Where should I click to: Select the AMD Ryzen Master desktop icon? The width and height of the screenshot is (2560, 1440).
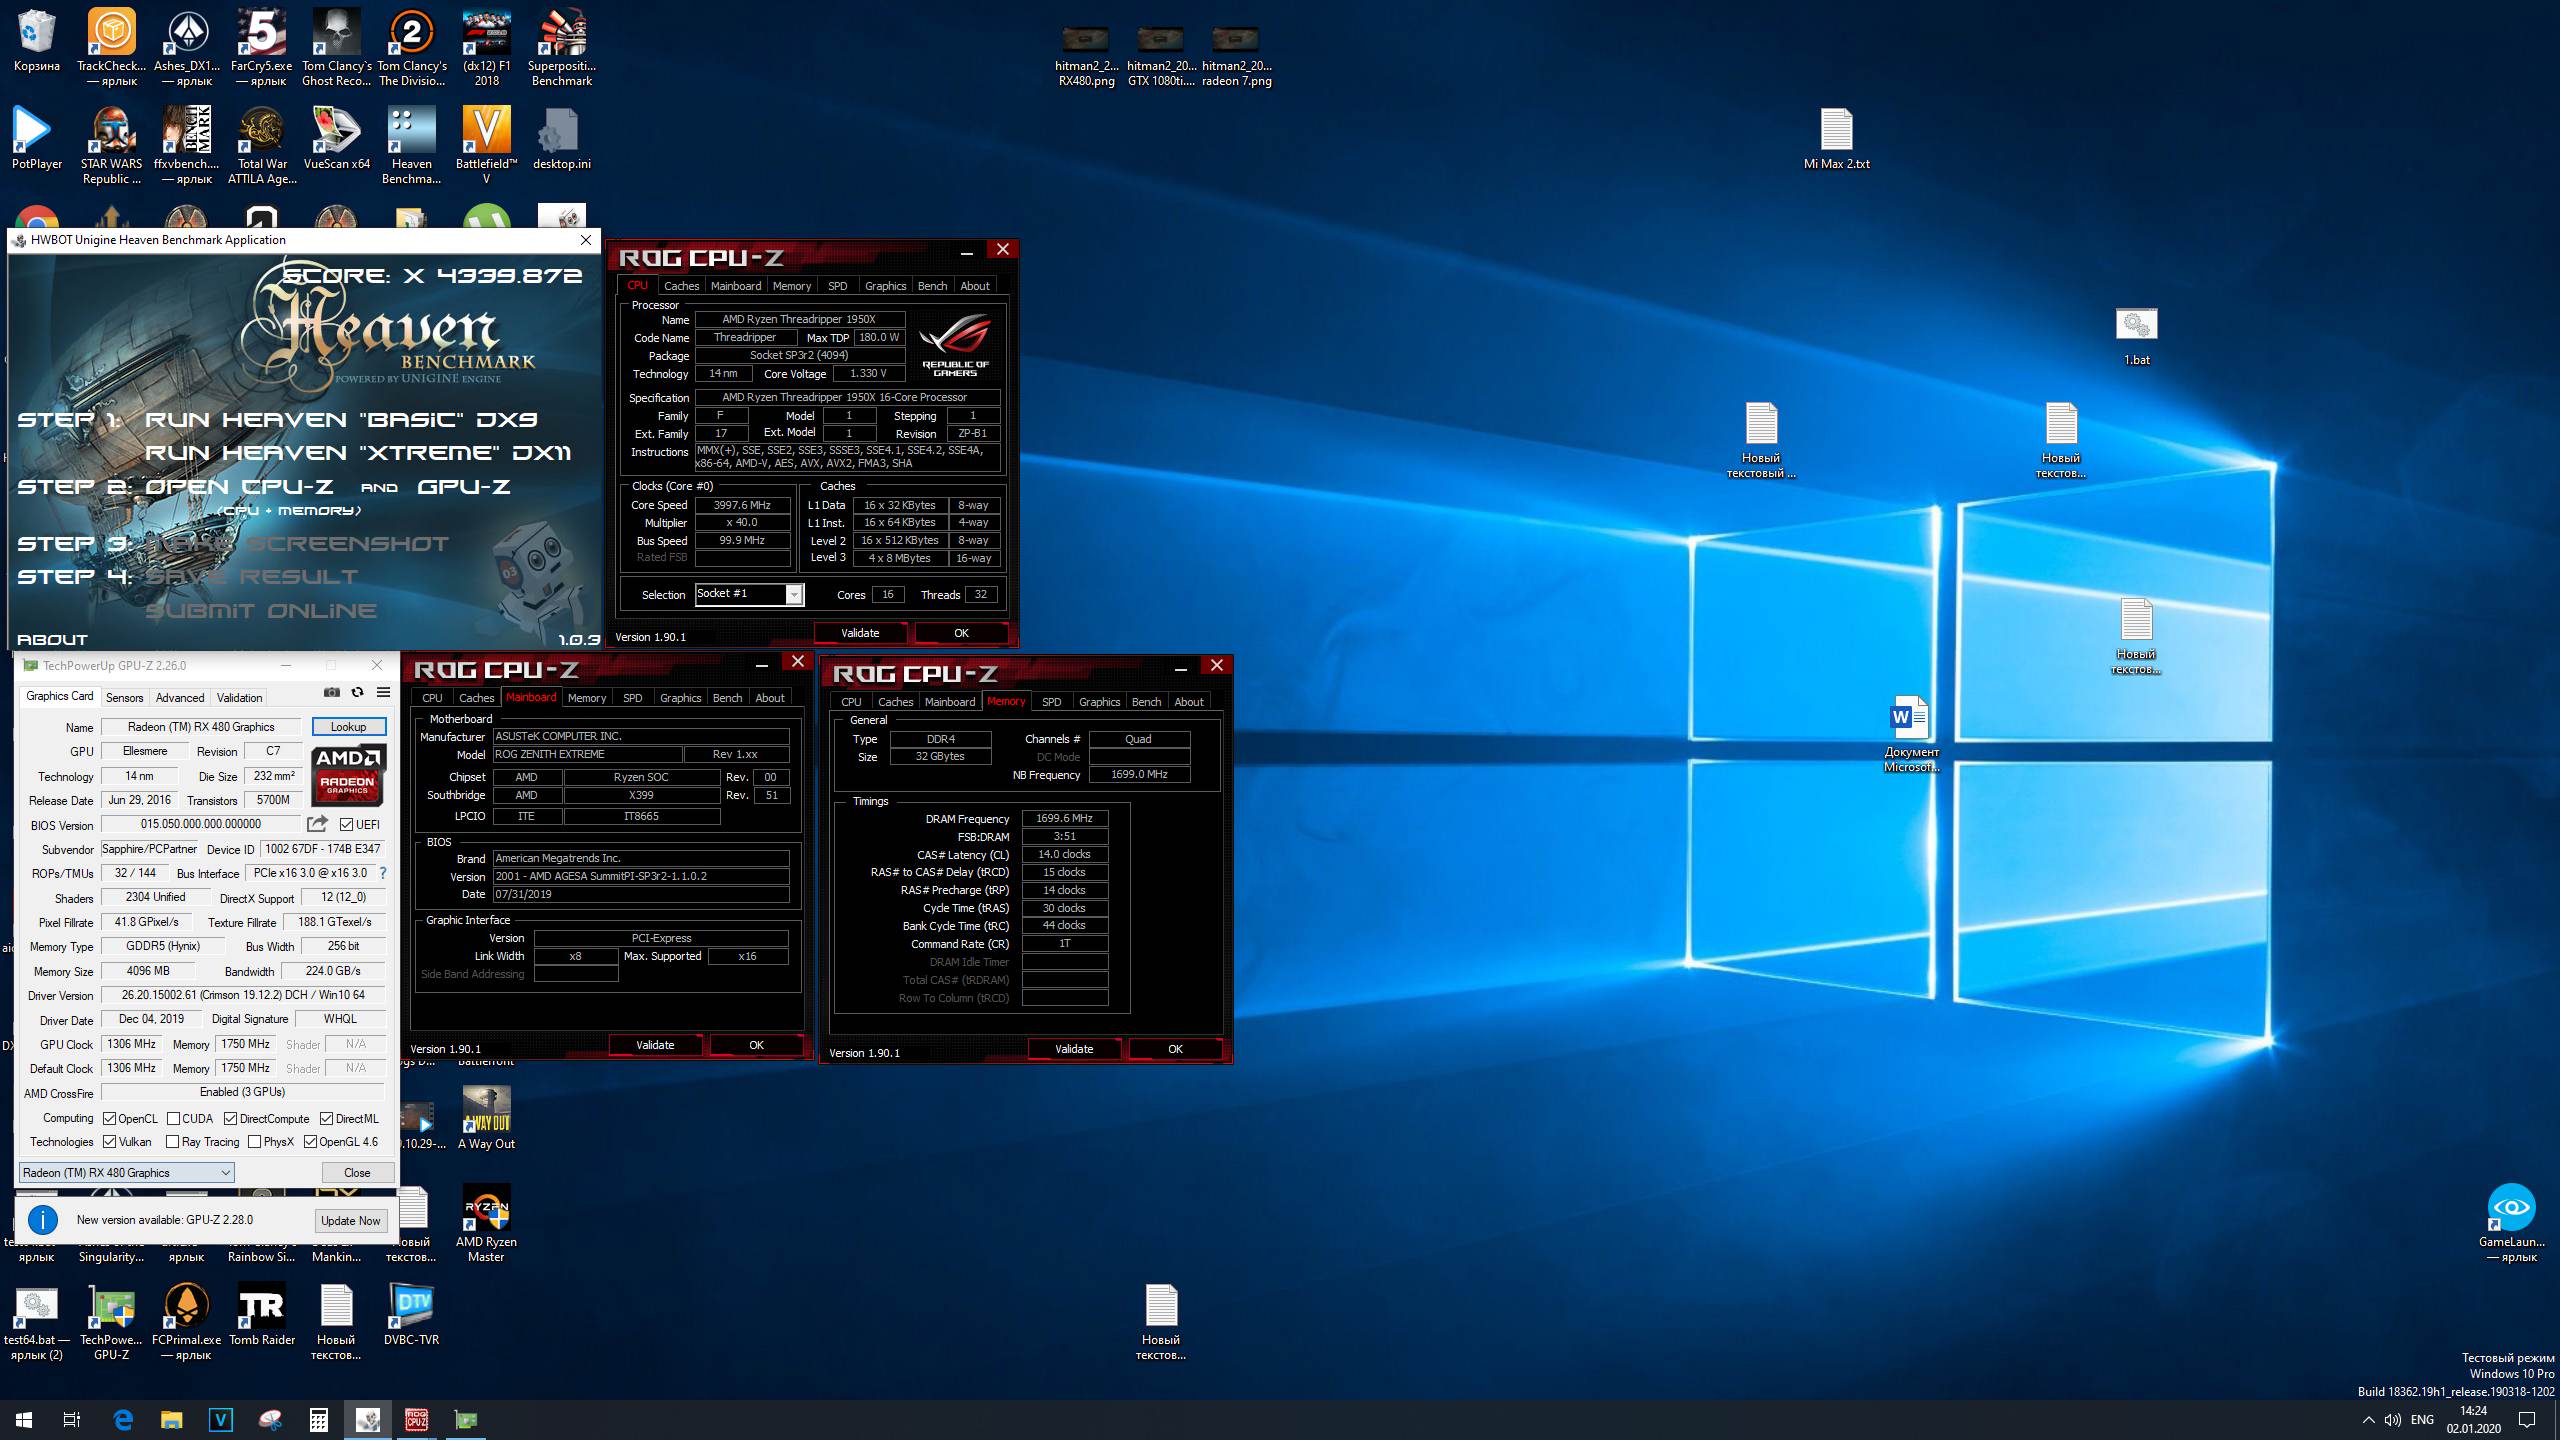(486, 1224)
